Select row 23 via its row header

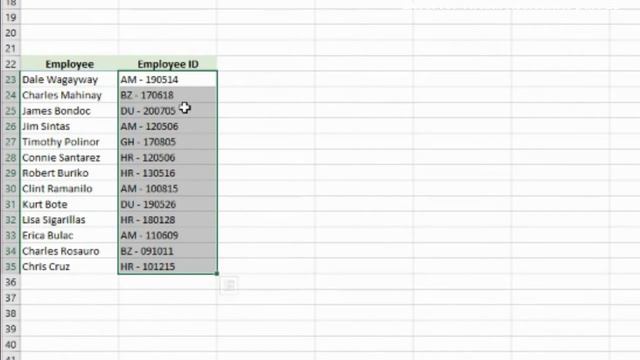point(11,79)
